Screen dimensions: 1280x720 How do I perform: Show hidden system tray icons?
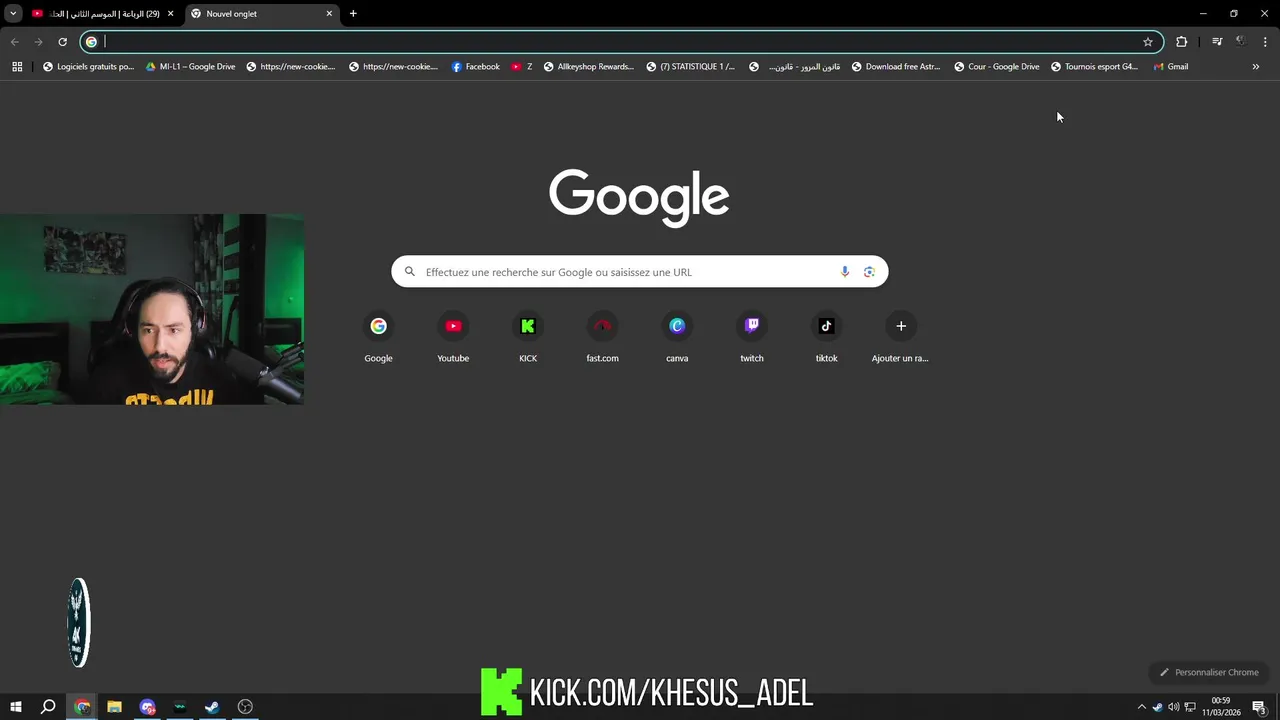[1142, 707]
